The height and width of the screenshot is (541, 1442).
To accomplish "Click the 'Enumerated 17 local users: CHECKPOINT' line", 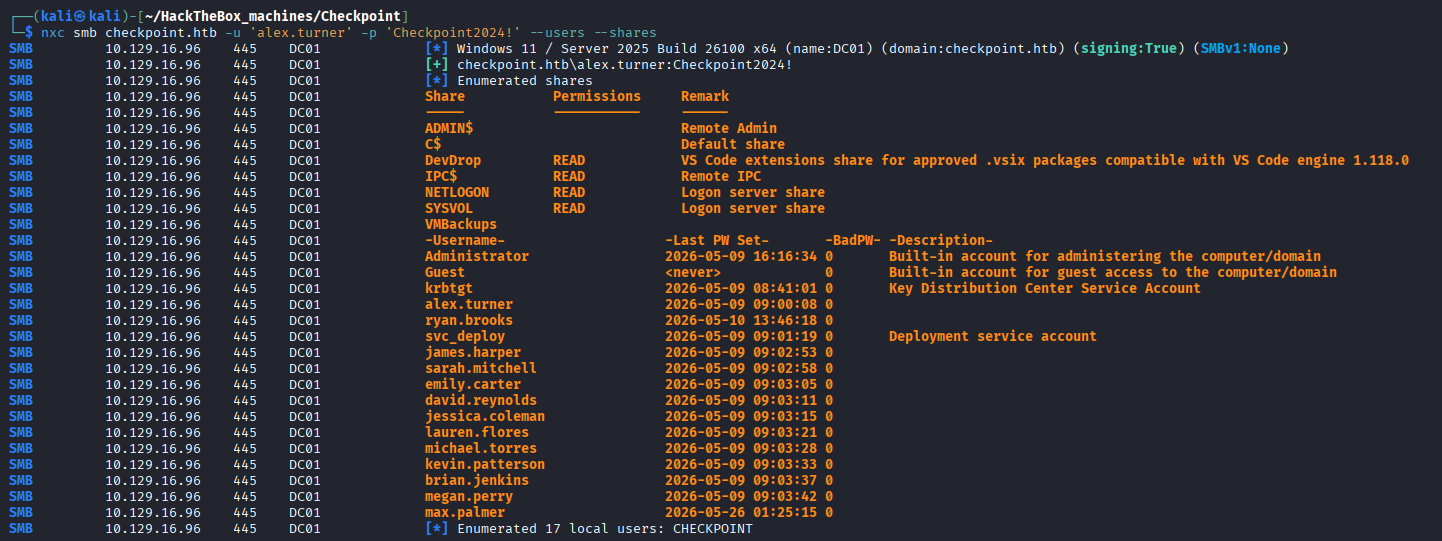I will 605,528.
